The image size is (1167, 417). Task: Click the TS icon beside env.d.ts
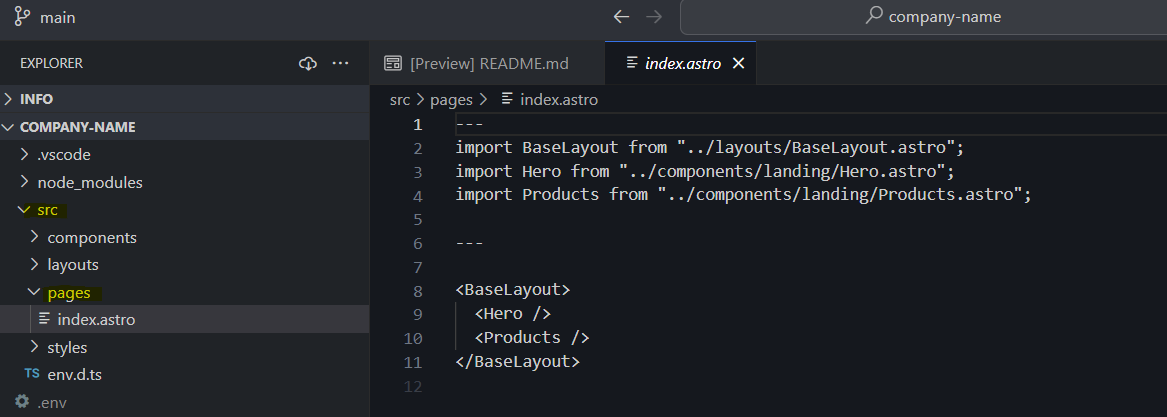tap(32, 374)
